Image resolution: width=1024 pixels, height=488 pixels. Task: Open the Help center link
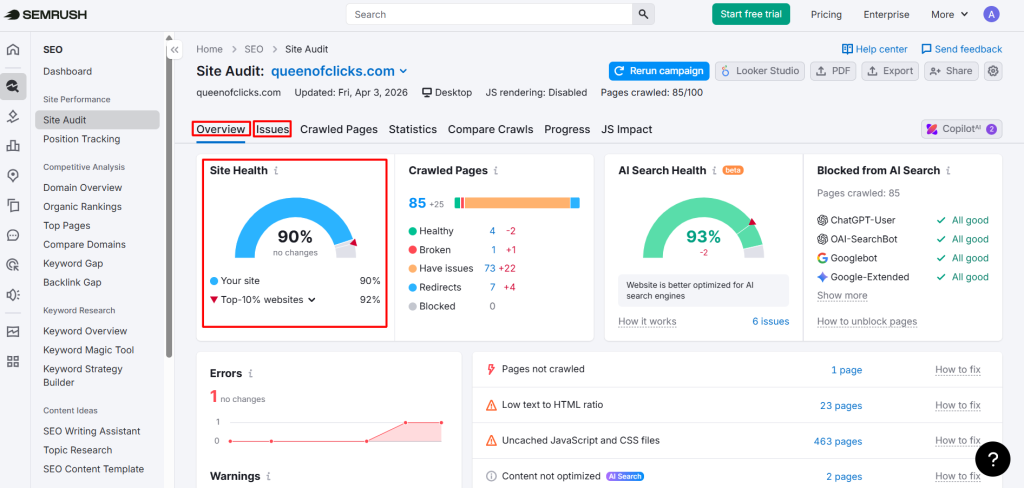[x=874, y=49]
